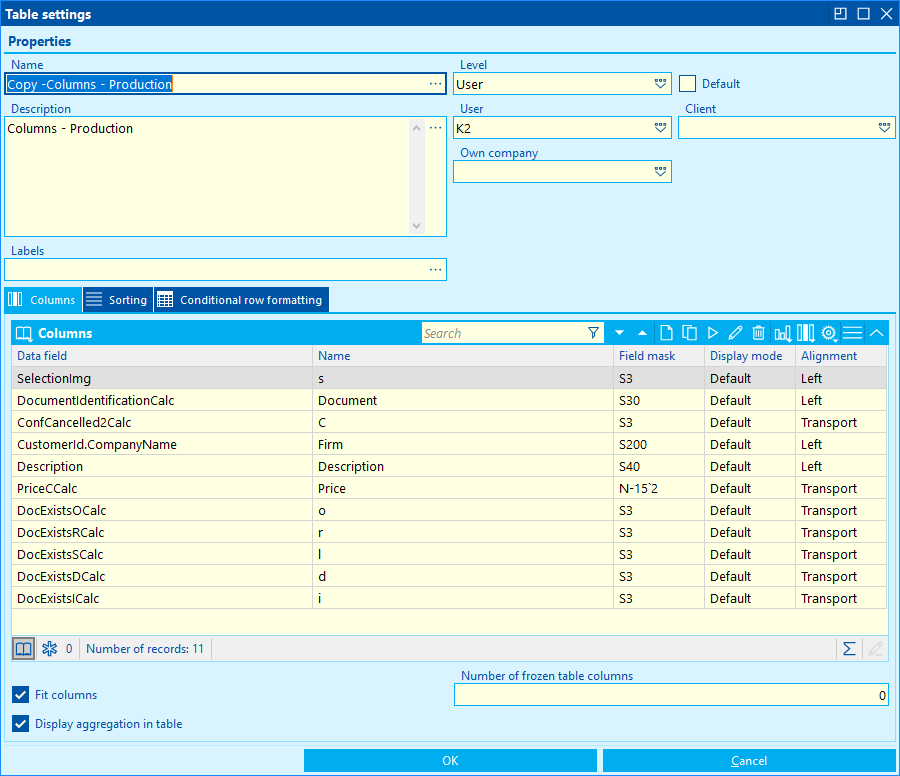The width and height of the screenshot is (900, 776).
Task: Click the trash Delete icon in Columns toolbar
Action: (x=758, y=333)
